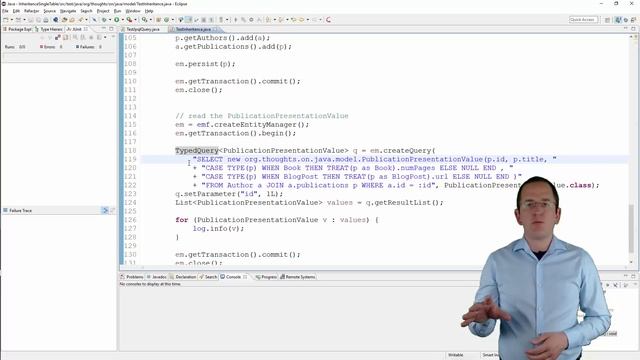Screen dimensions: 640x360
Task: Minimize the JUnit view panel
Action: coord(103,29)
